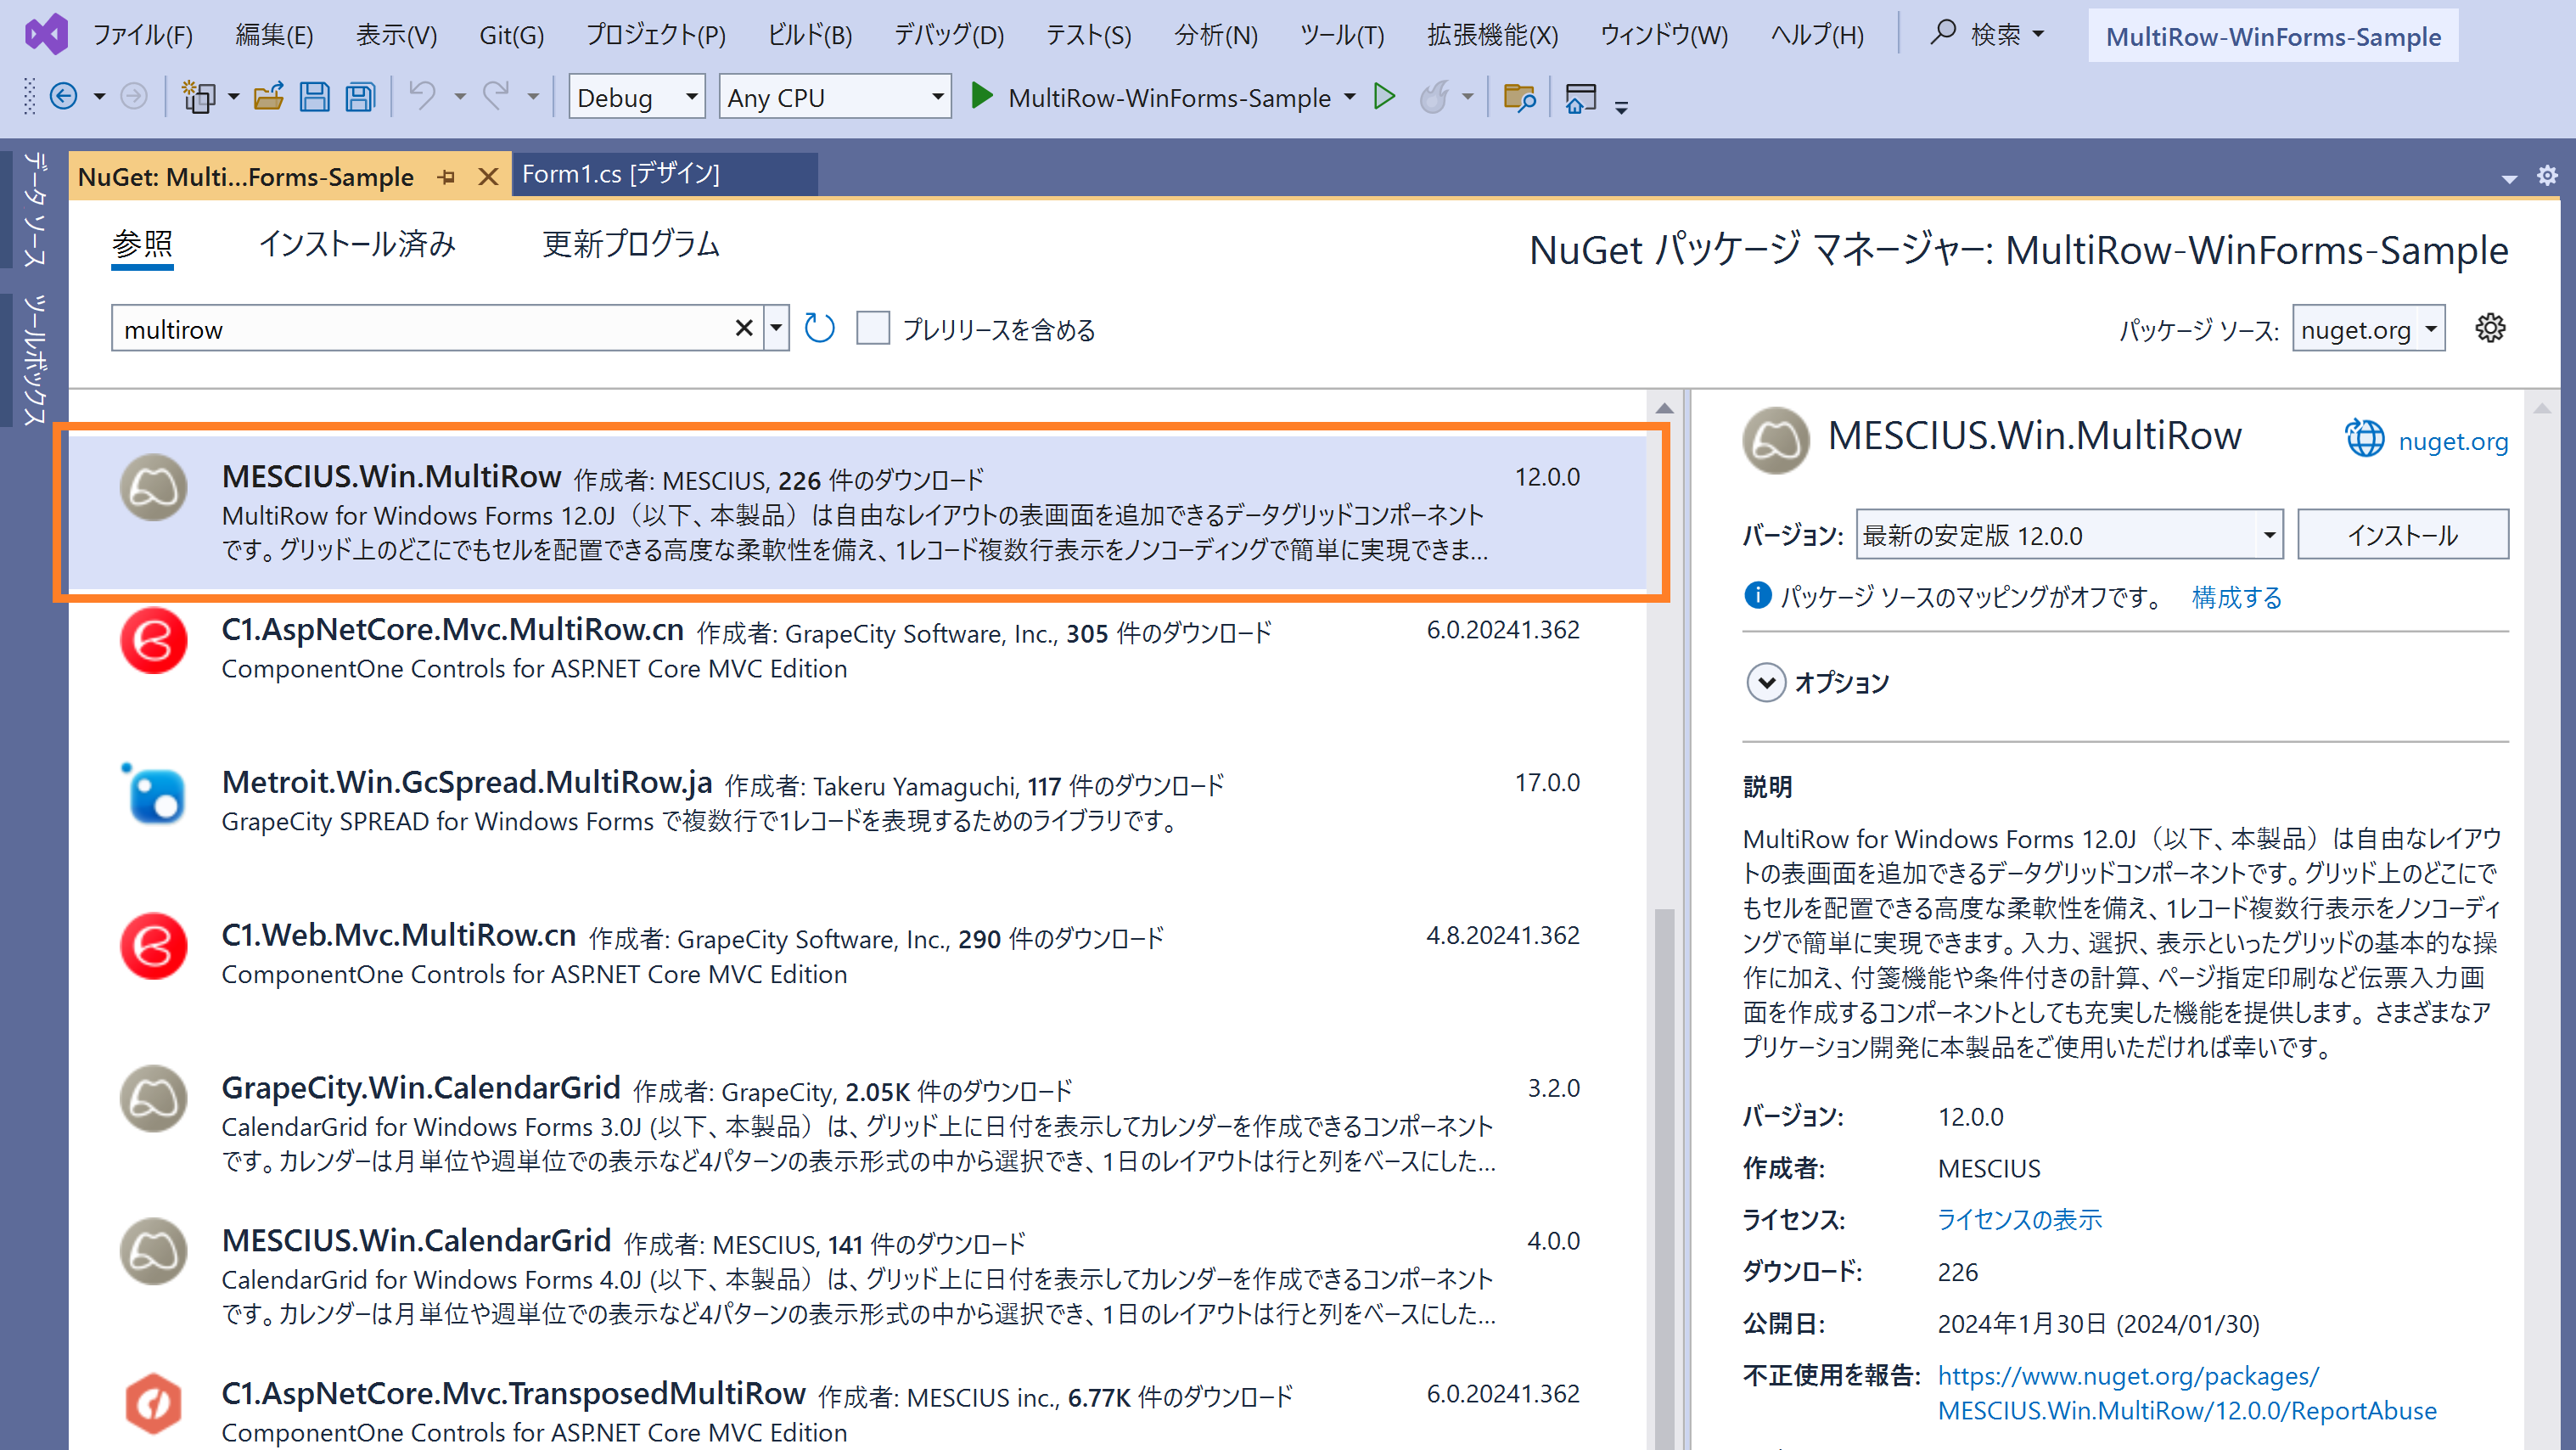Screen dimensions: 2576x1450
Task: Navigate backward with the back arrow icon
Action: [x=64, y=97]
